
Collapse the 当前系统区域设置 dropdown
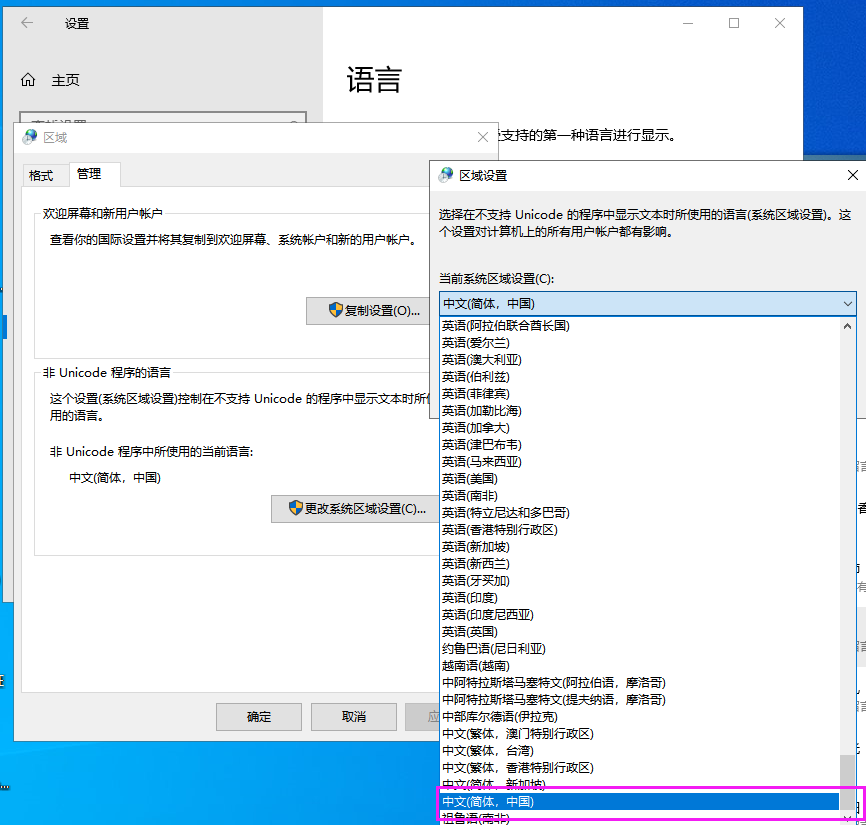coord(847,303)
